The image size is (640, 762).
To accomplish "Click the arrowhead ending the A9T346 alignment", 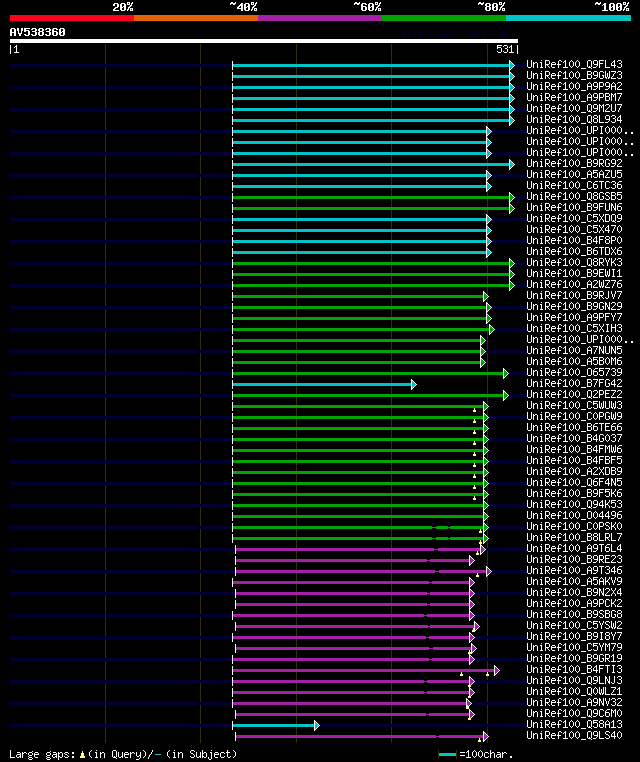I will 489,572.
